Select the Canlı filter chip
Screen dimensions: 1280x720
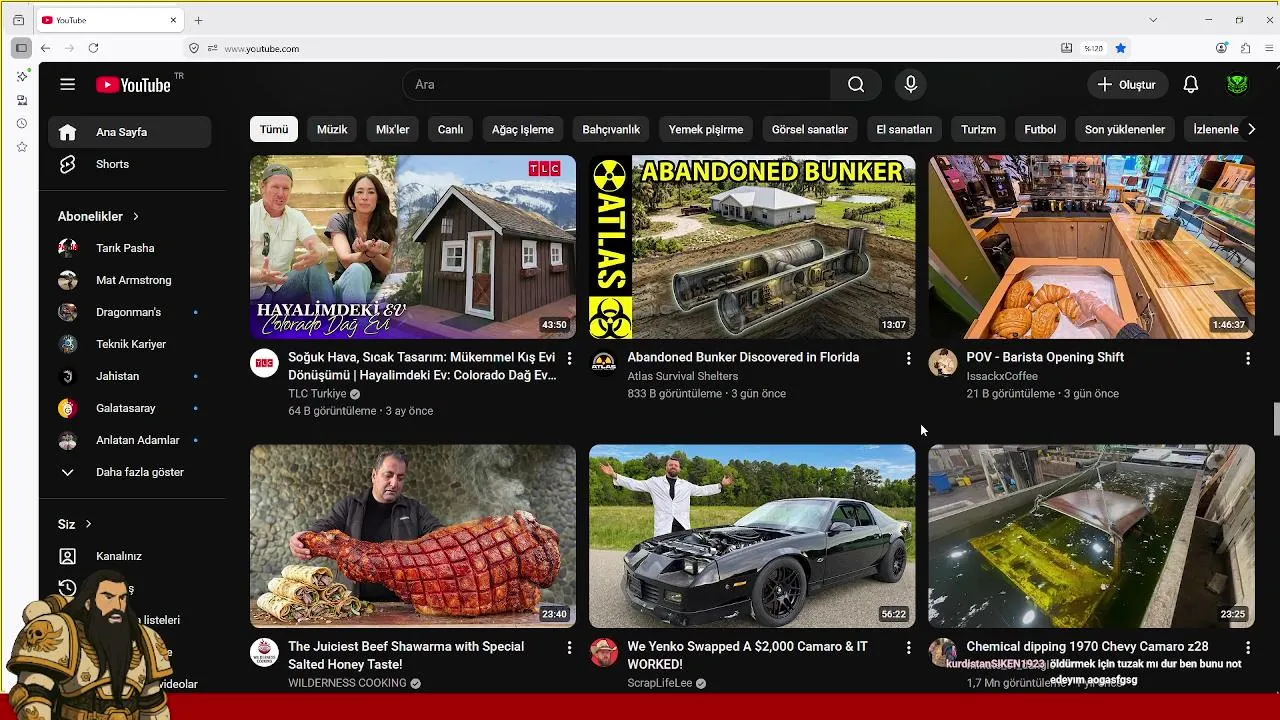click(x=450, y=129)
